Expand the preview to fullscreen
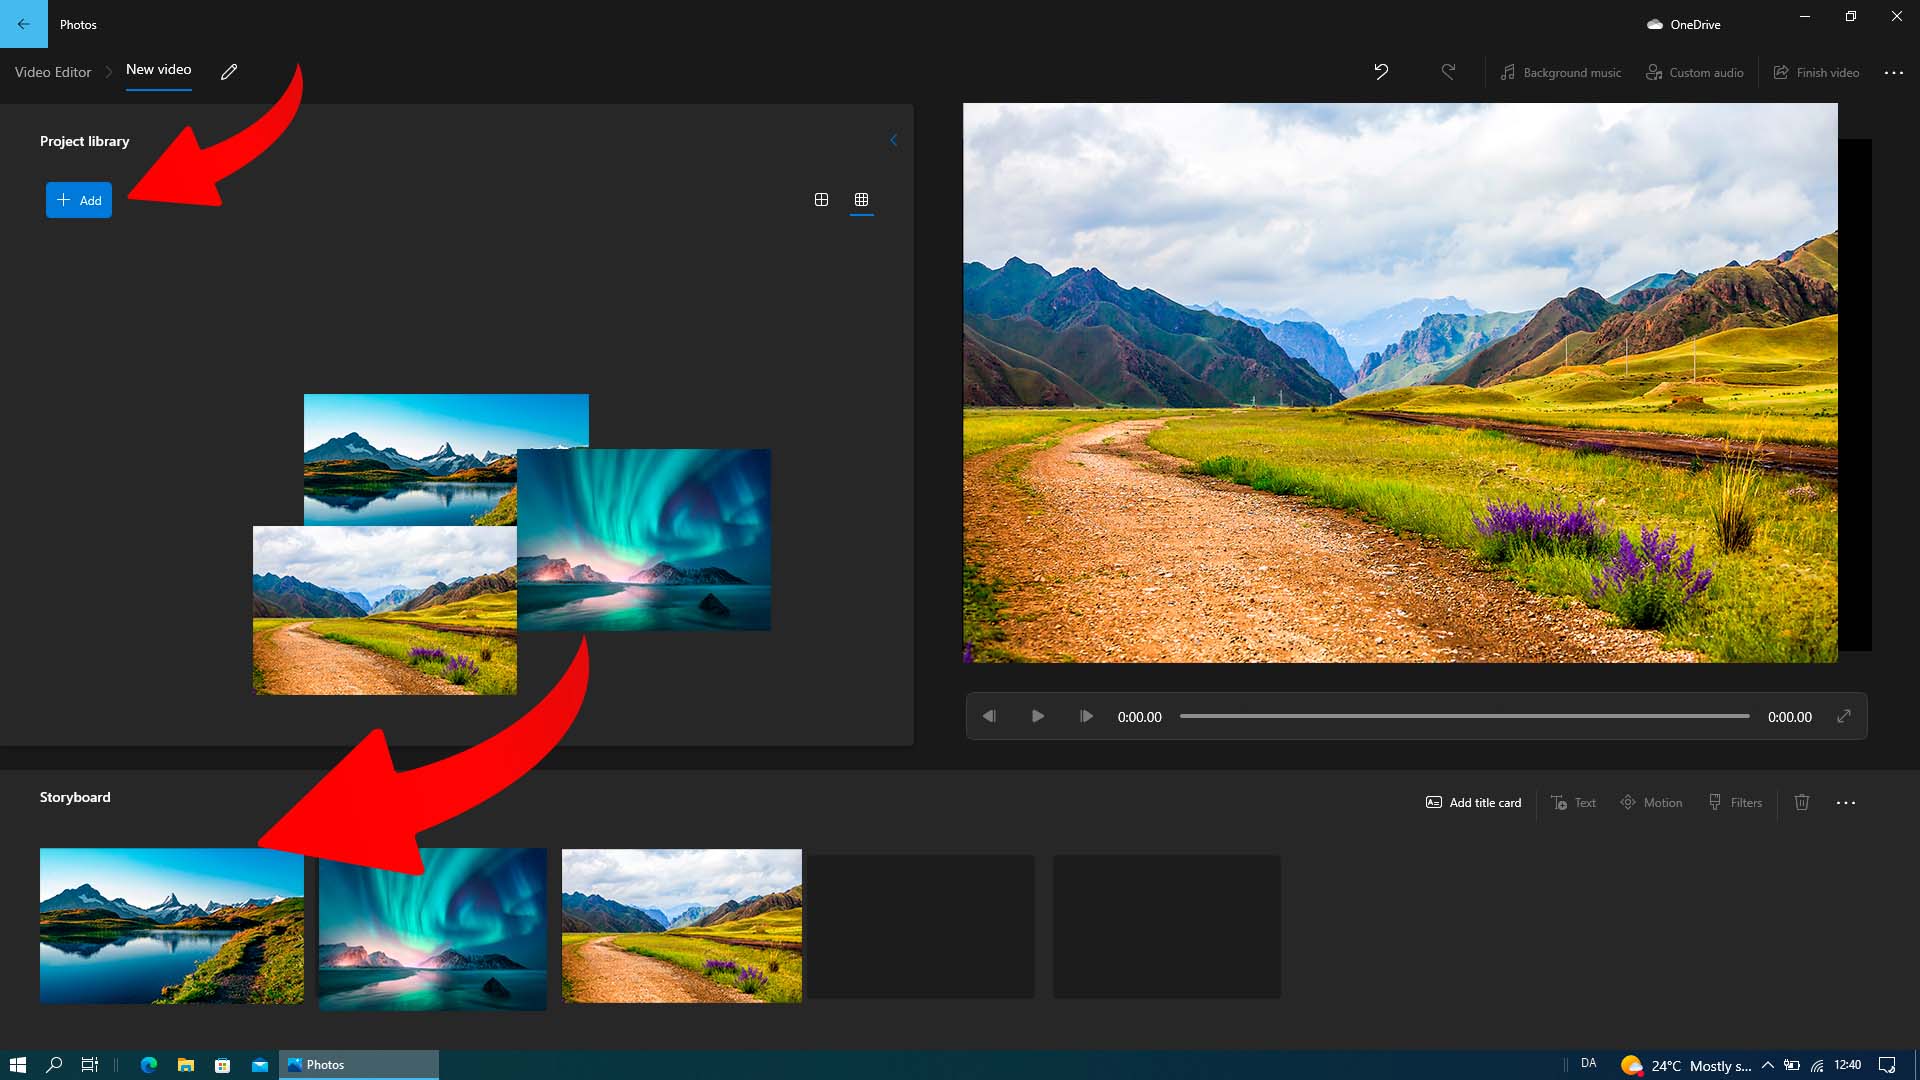Viewport: 1920px width, 1080px height. pyautogui.click(x=1843, y=716)
